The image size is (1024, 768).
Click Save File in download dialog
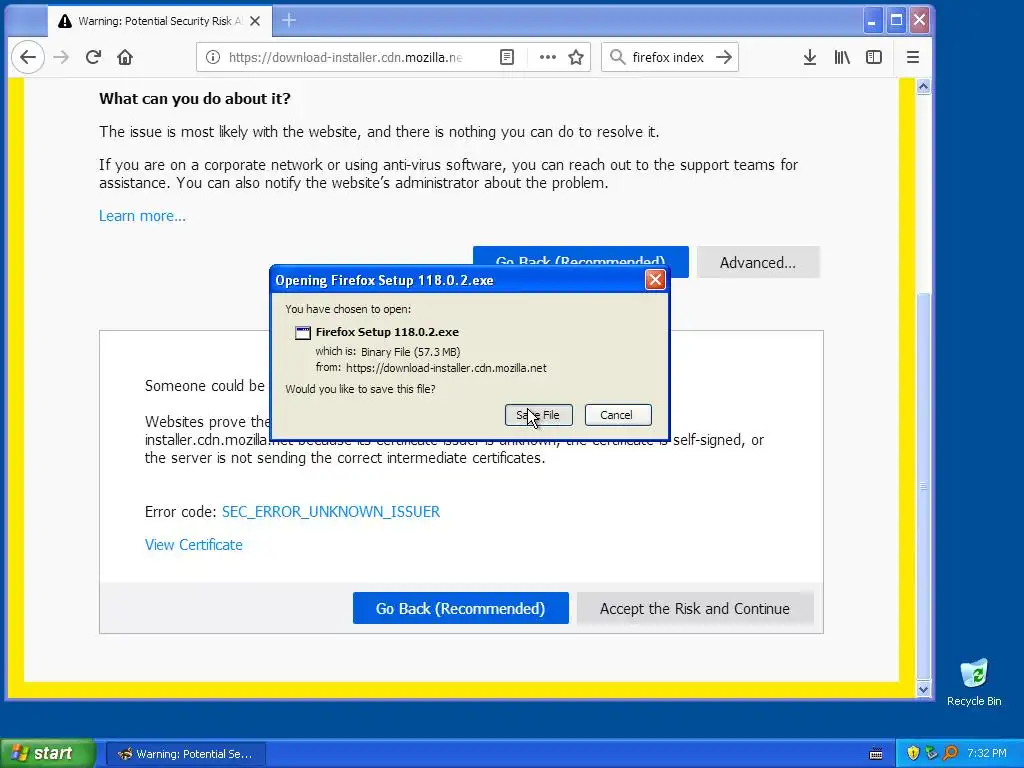point(539,415)
